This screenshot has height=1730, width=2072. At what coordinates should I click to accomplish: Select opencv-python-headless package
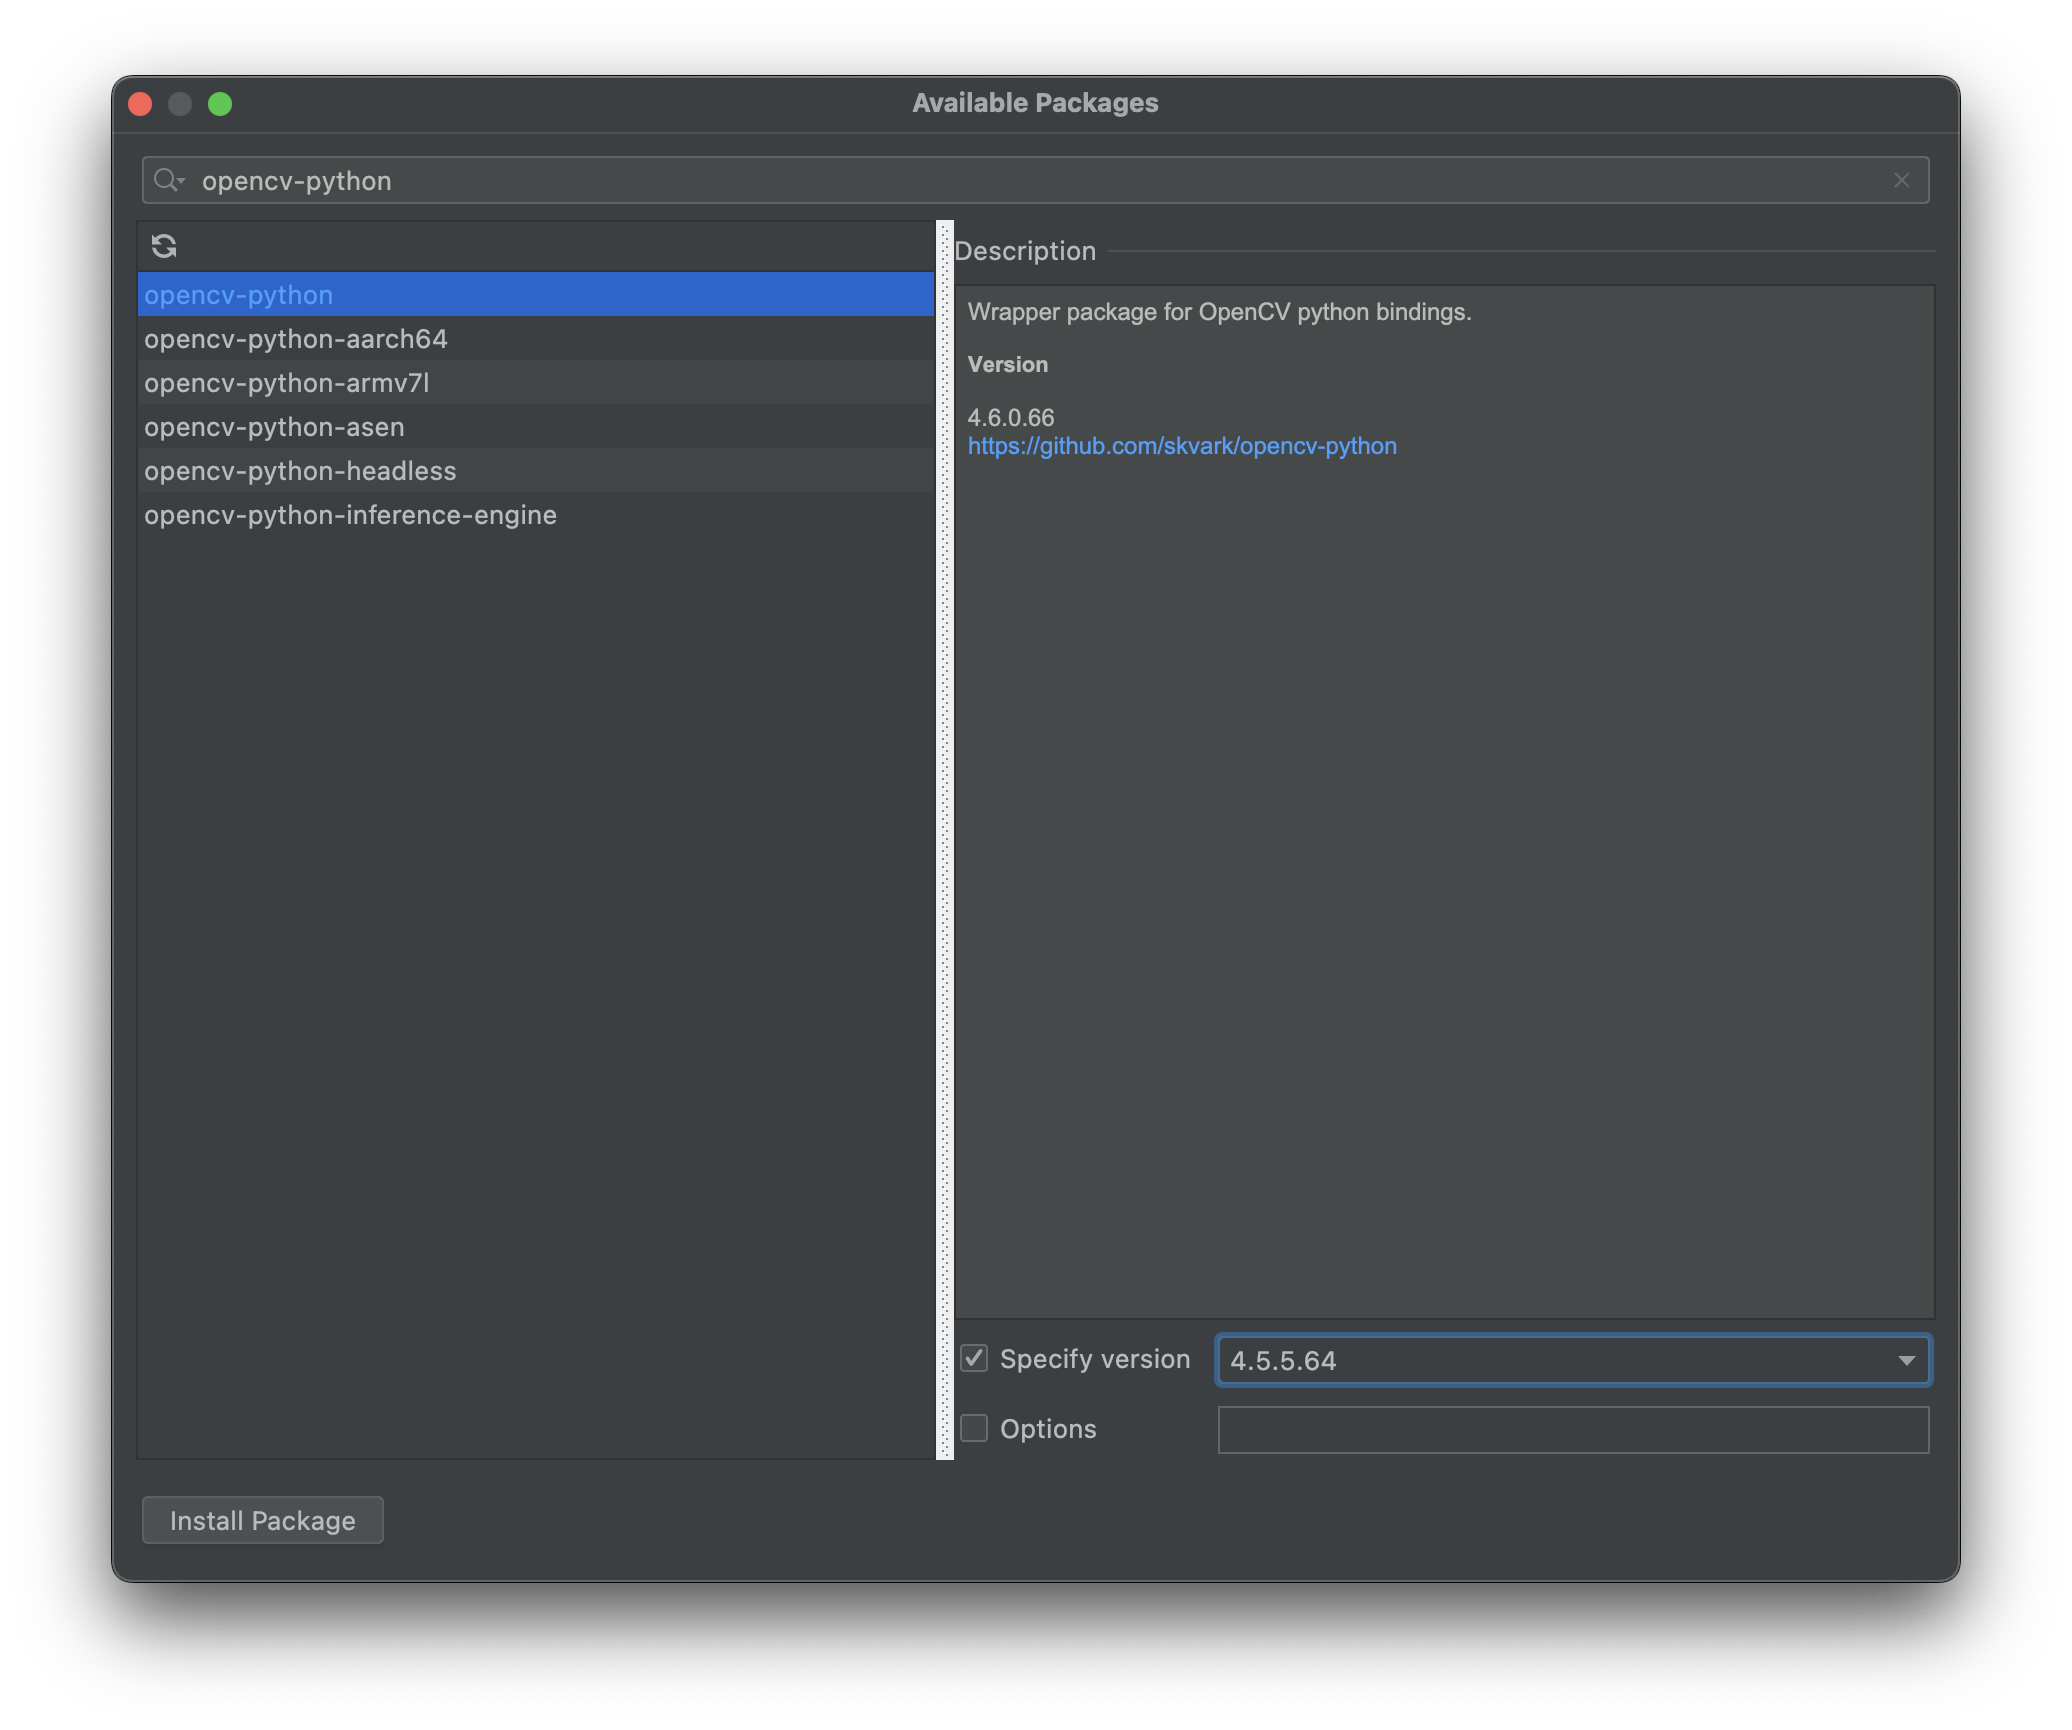click(x=300, y=471)
